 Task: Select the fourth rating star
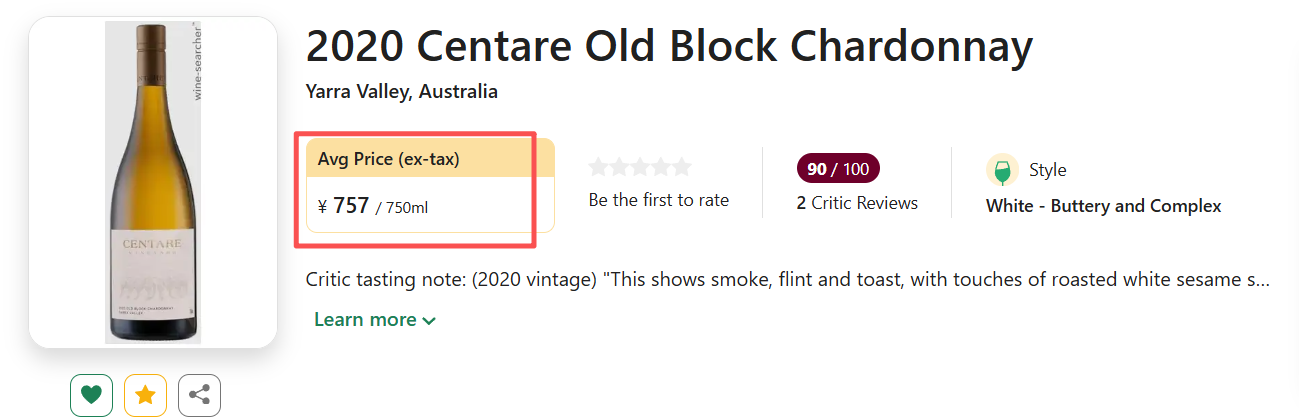(661, 167)
